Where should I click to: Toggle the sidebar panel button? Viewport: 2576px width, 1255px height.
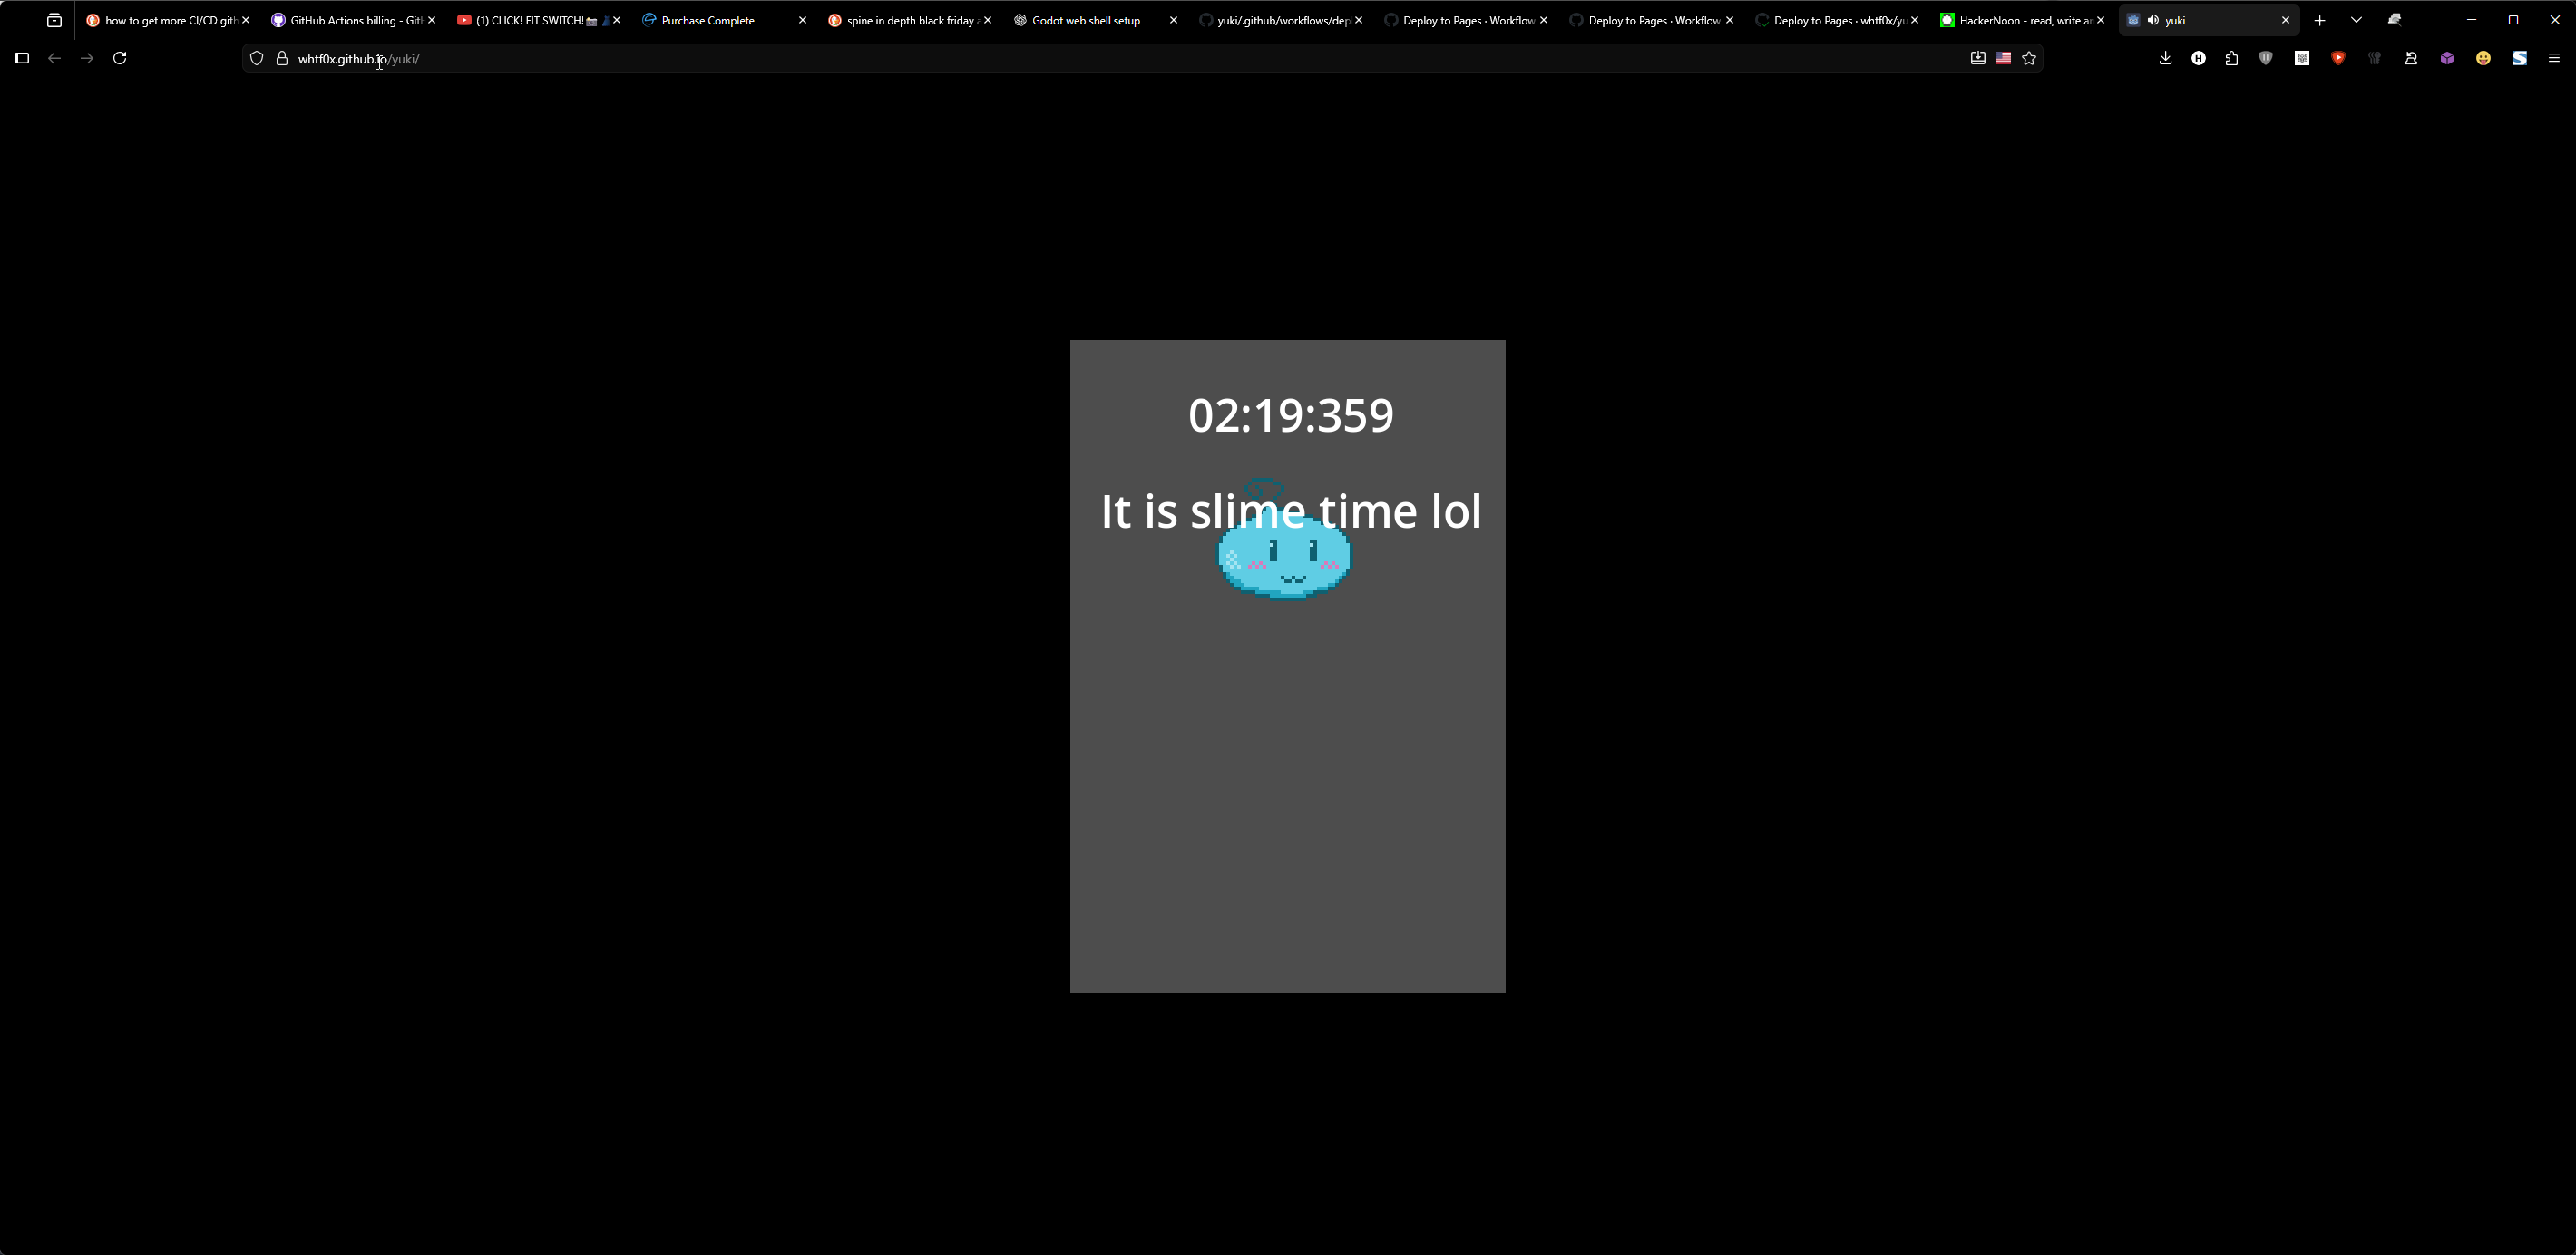(x=22, y=58)
